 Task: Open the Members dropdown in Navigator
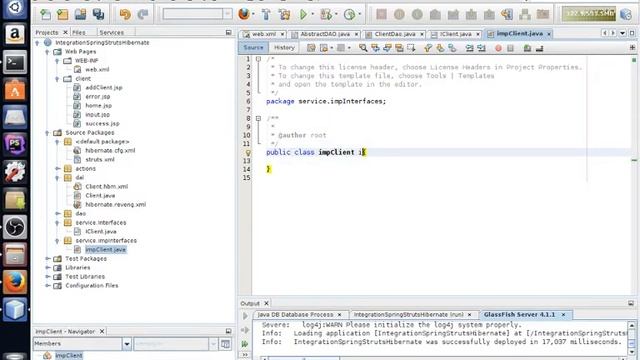coord(127,344)
